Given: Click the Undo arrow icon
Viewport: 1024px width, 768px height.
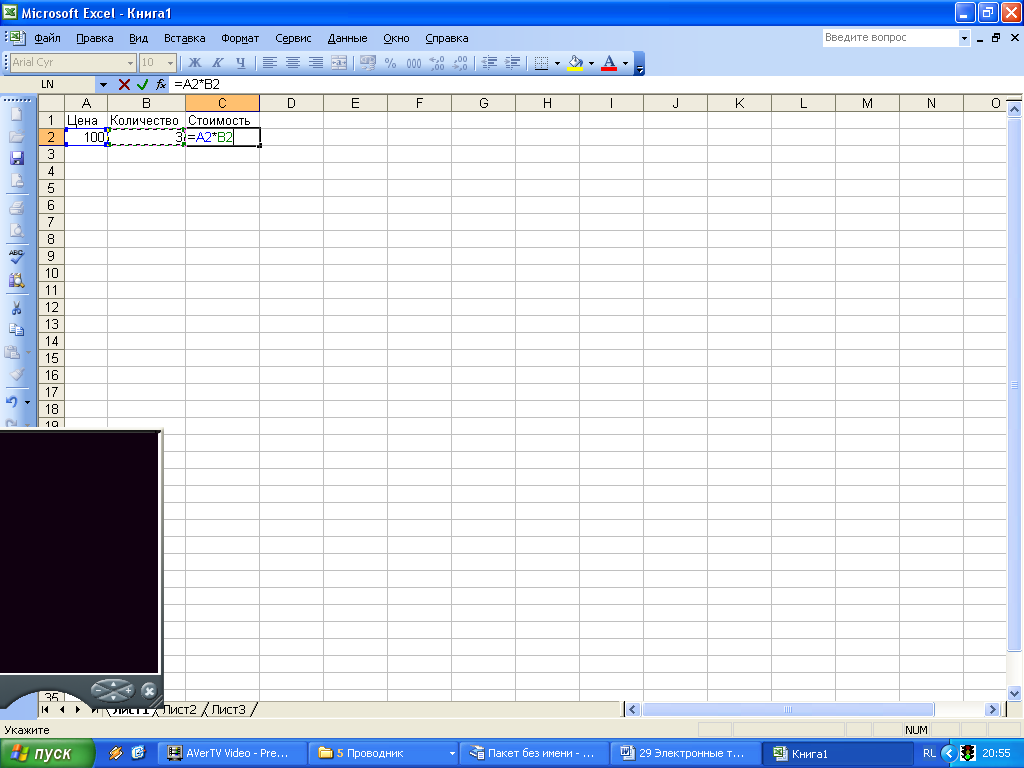Looking at the screenshot, I should point(12,401).
